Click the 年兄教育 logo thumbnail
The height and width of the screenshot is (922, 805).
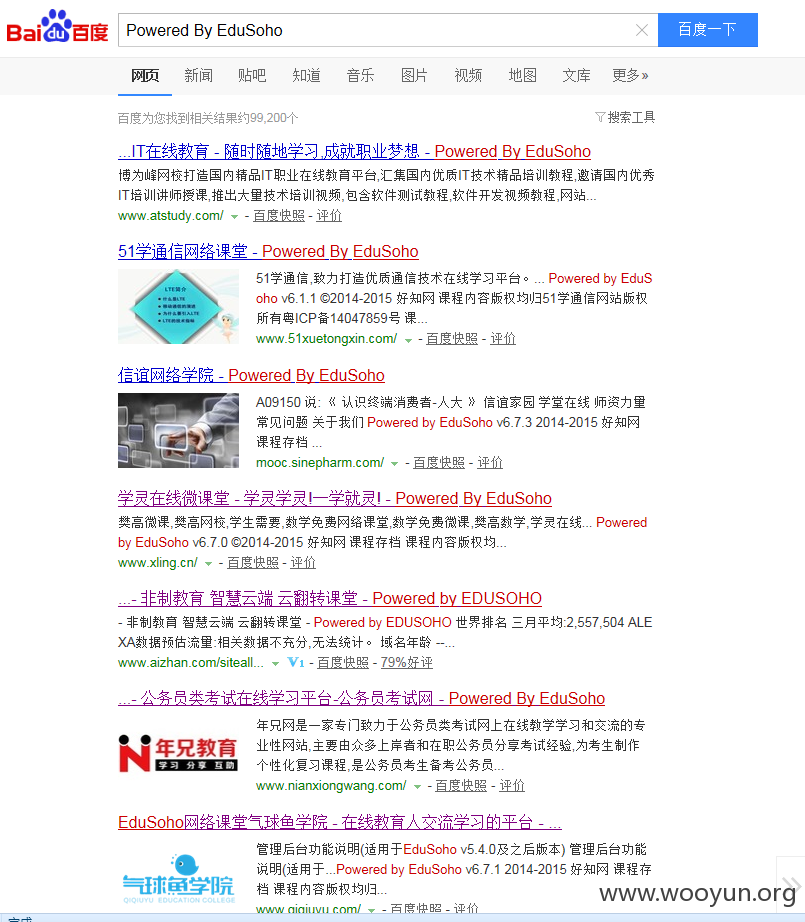point(178,753)
